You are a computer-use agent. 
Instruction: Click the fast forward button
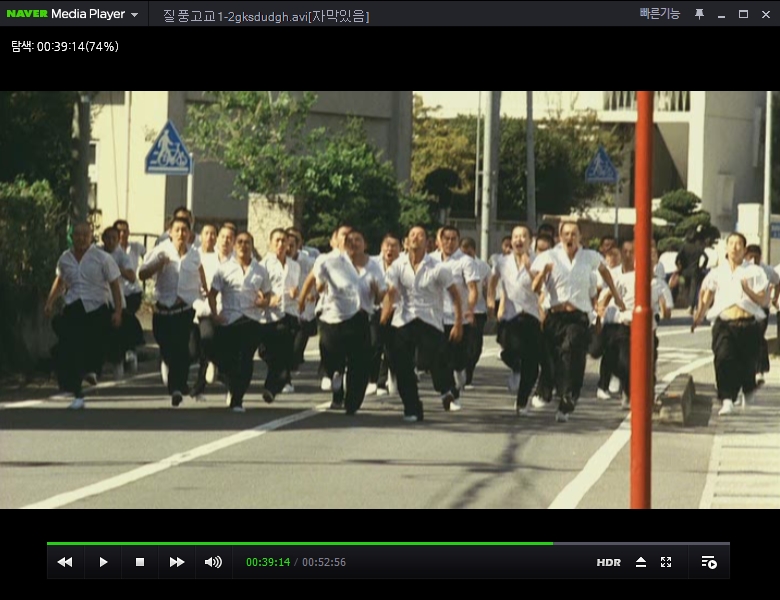[x=177, y=562]
